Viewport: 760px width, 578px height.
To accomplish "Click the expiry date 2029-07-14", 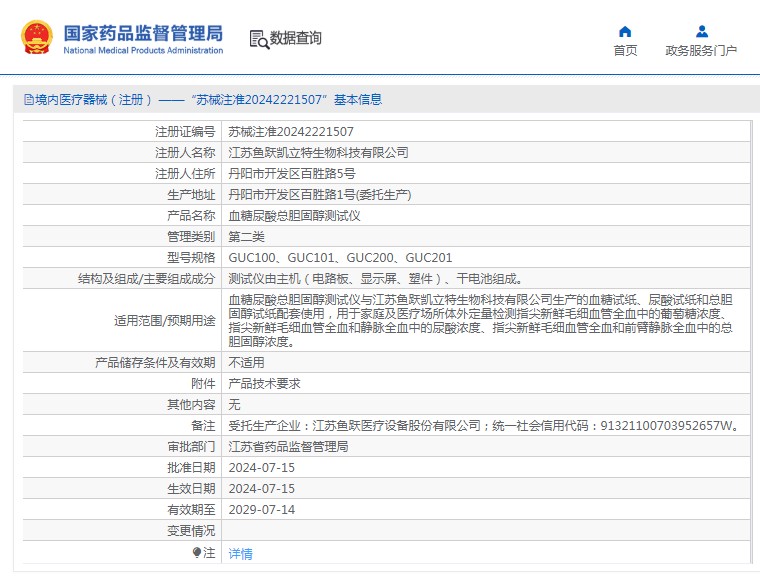I will [261, 510].
